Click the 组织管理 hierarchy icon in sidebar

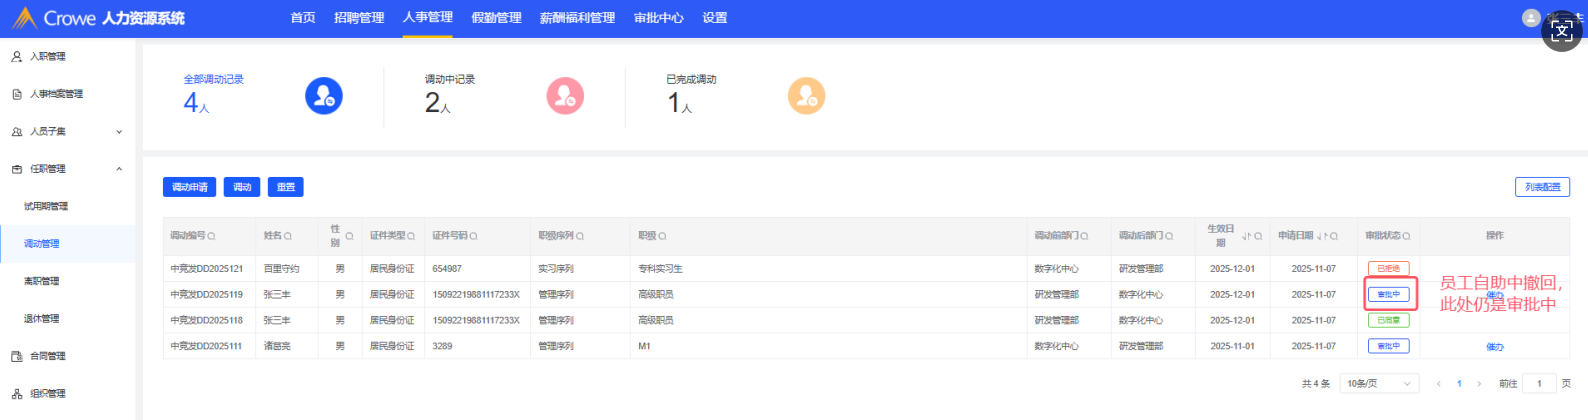[x=17, y=394]
